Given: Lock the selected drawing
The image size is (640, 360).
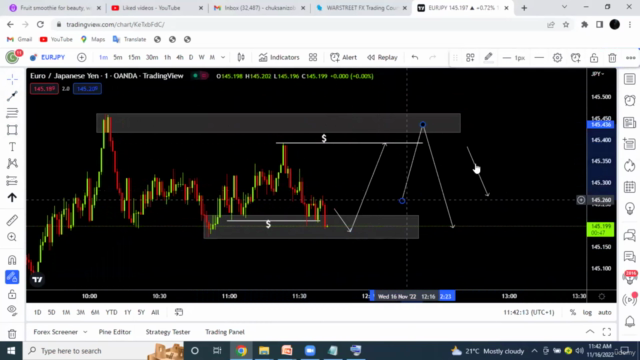Looking at the screenshot, I should click(594, 58).
